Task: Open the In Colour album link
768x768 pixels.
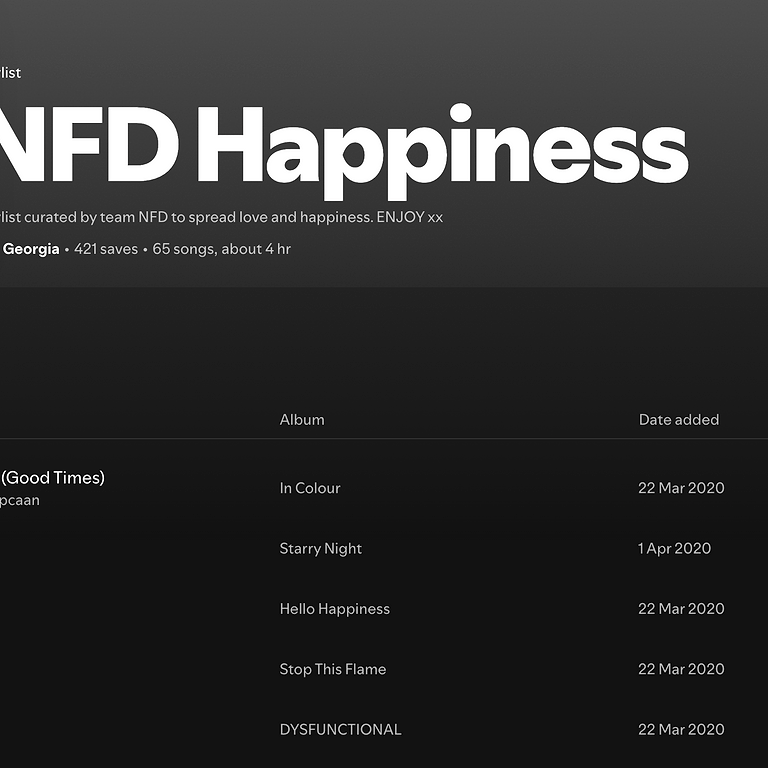Action: pos(310,488)
